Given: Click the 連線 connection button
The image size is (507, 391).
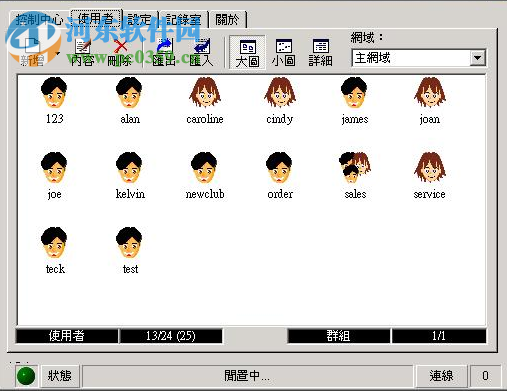Looking at the screenshot, I should click(441, 376).
